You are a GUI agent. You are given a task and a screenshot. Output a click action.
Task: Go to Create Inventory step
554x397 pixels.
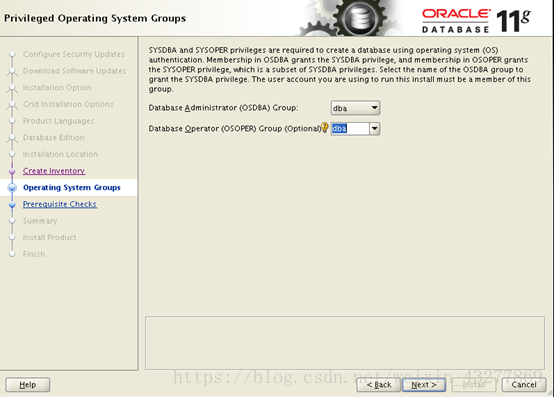point(54,171)
